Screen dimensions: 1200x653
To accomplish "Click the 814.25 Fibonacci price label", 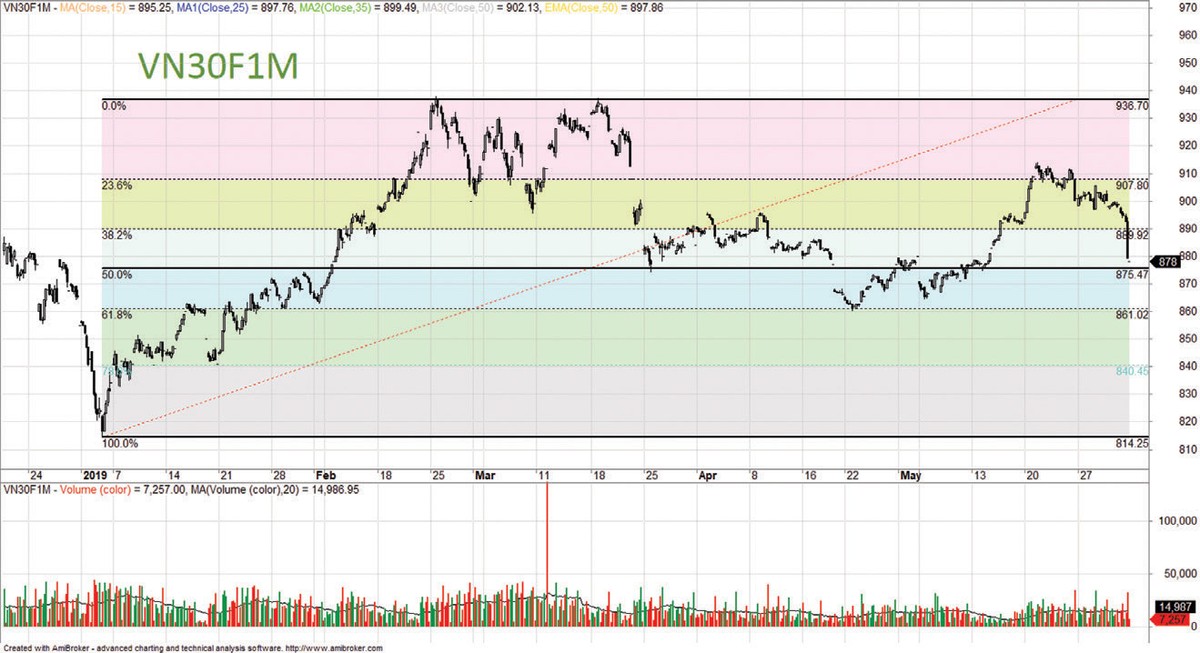I will point(1132,442).
